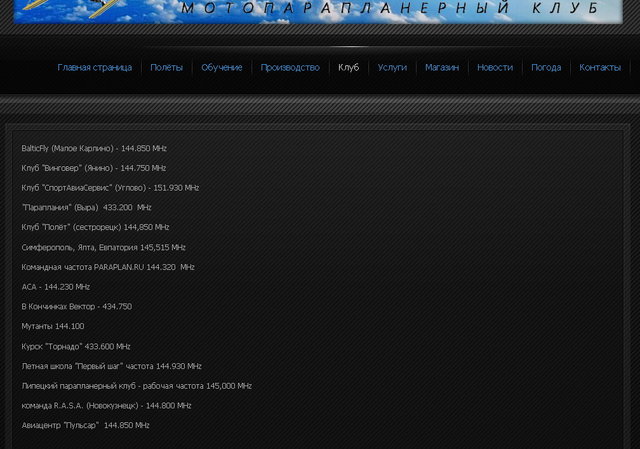
Task: Open the Новости section
Action: click(494, 68)
